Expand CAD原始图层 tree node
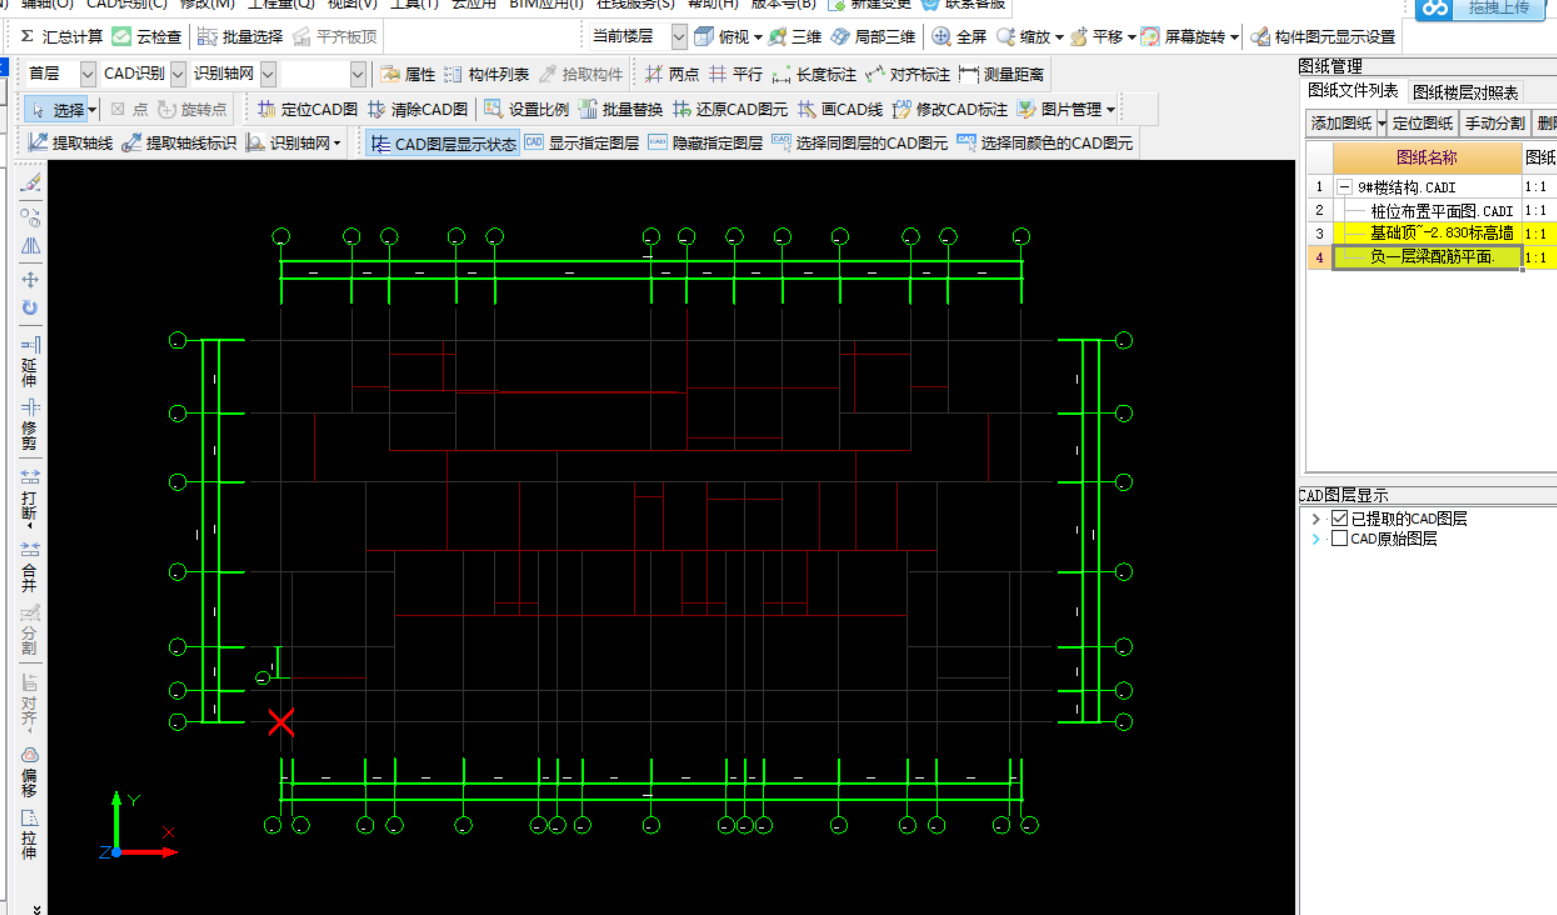The image size is (1557, 915). pos(1316,538)
